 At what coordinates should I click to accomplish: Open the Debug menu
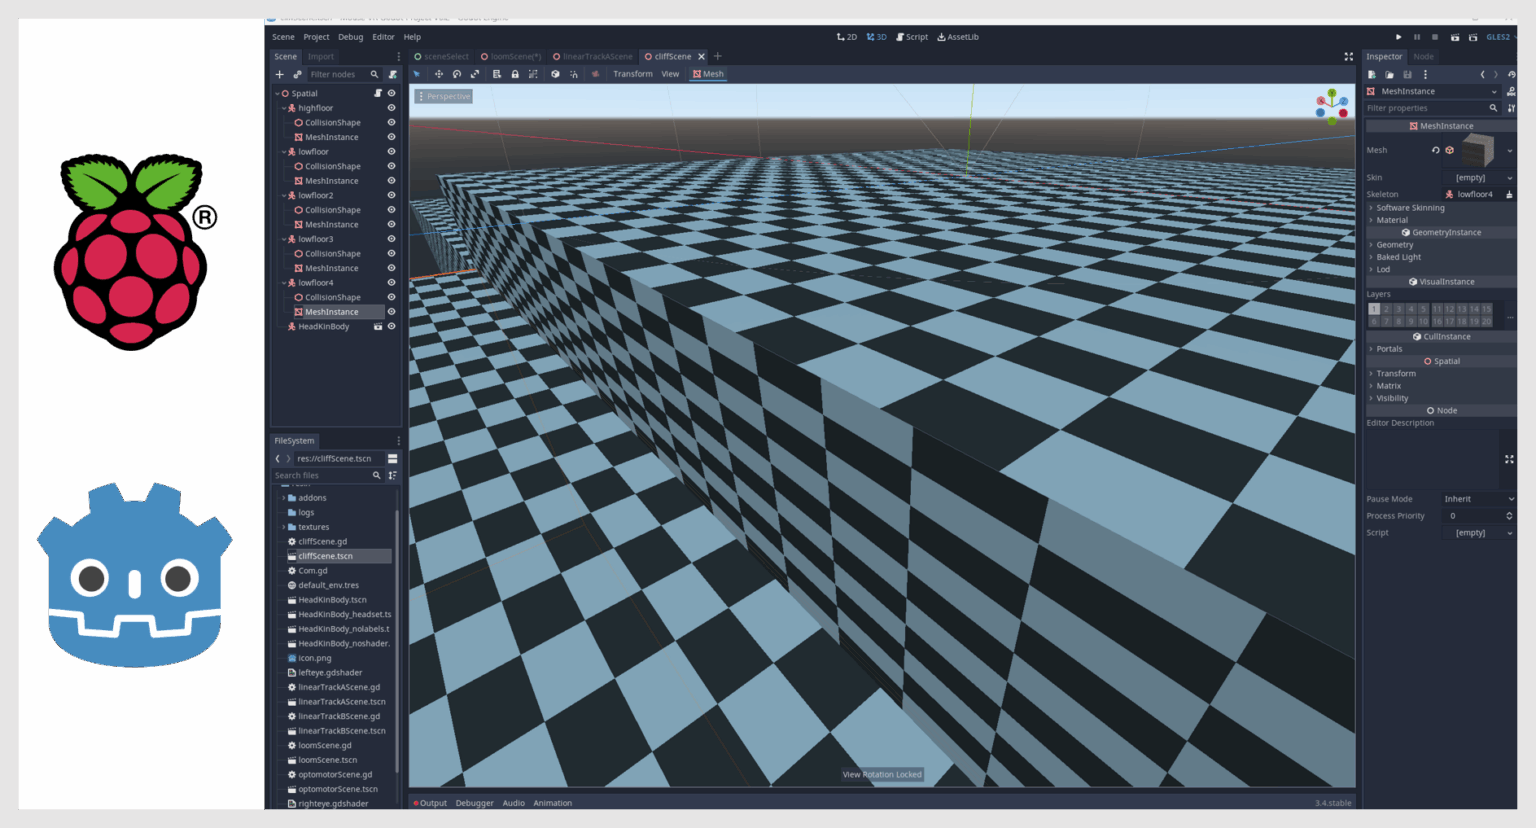(349, 36)
